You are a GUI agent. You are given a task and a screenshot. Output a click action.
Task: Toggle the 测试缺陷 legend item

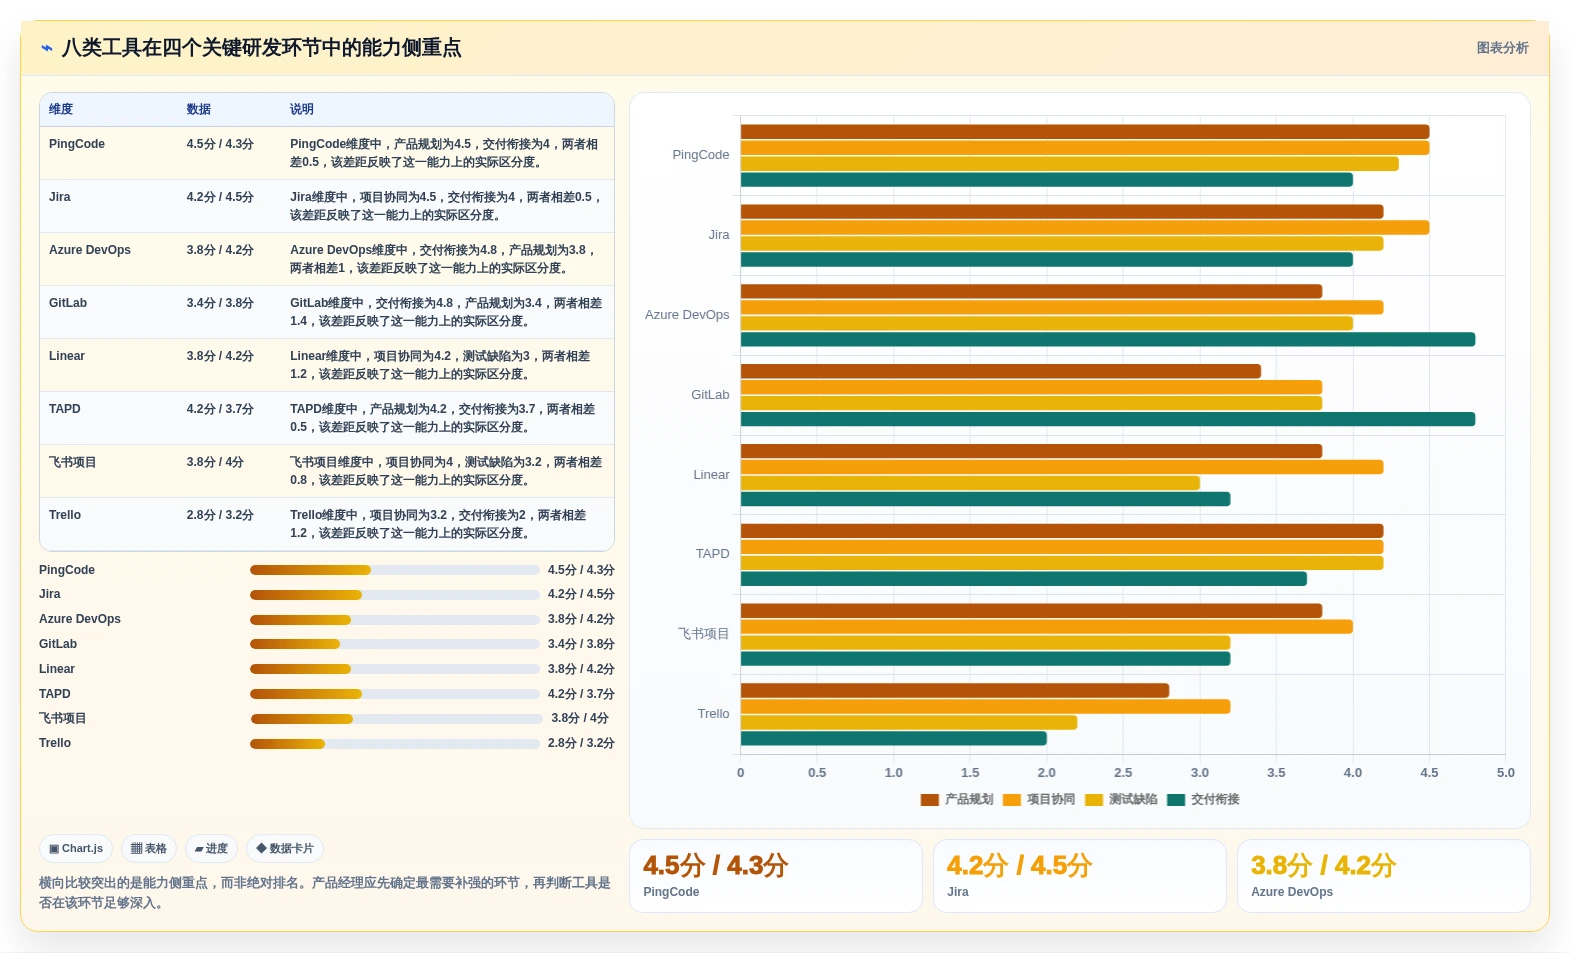1121,799
